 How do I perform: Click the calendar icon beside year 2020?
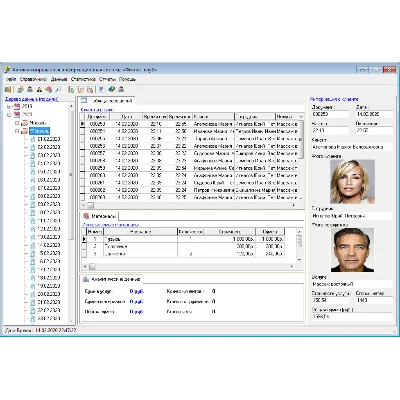[x=17, y=114]
